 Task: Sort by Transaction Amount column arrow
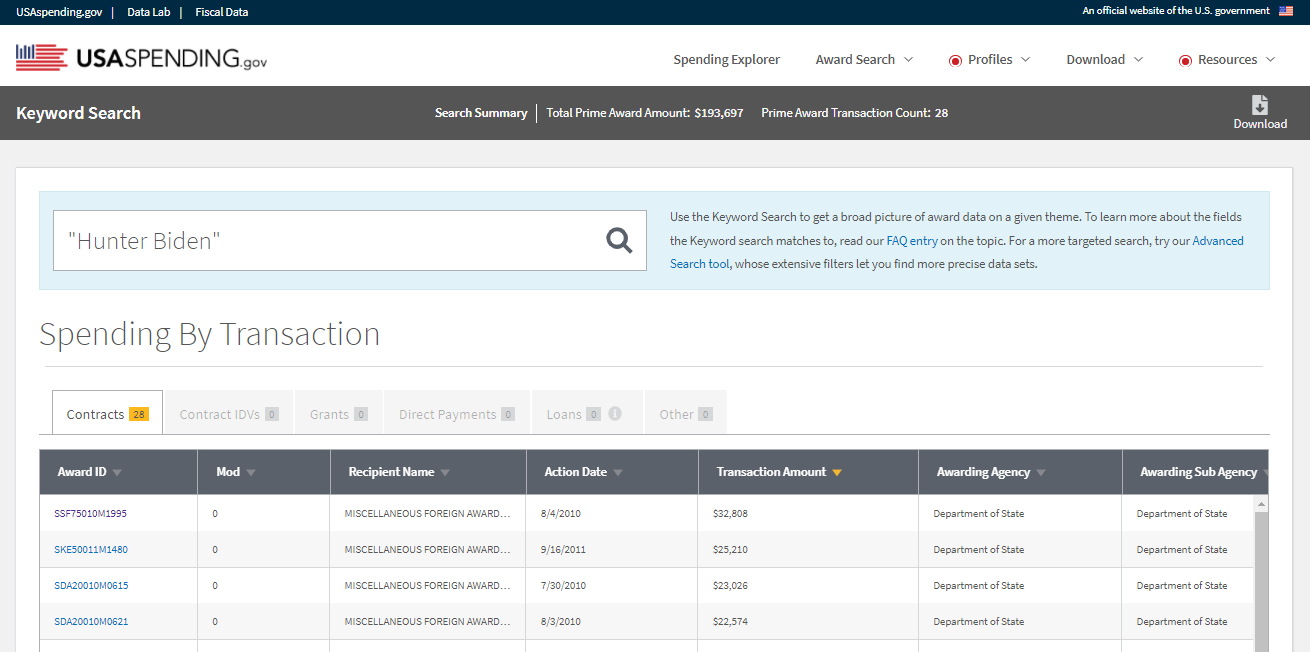pyautogui.click(x=837, y=473)
